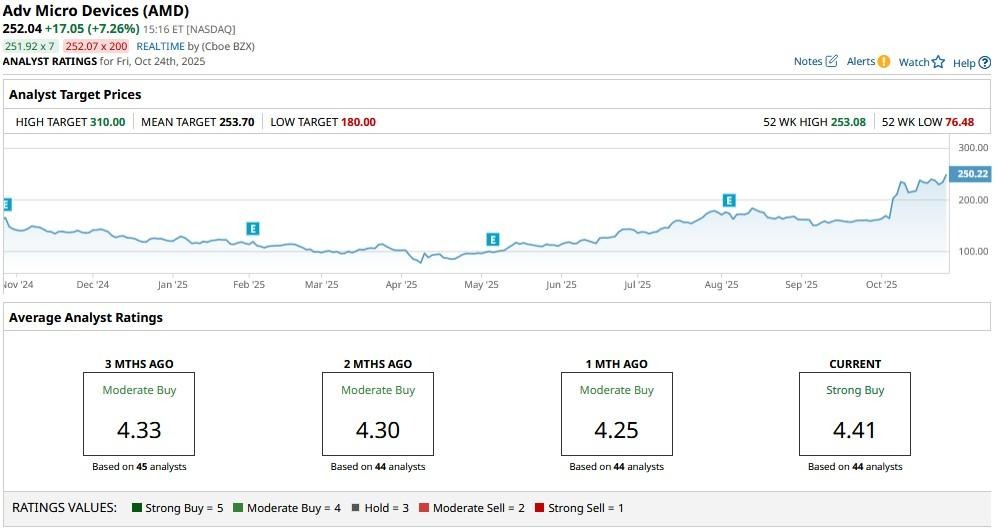Click the red ask 252.07 x 200 box
Viewport: 996px width, 529px height.
click(x=95, y=46)
